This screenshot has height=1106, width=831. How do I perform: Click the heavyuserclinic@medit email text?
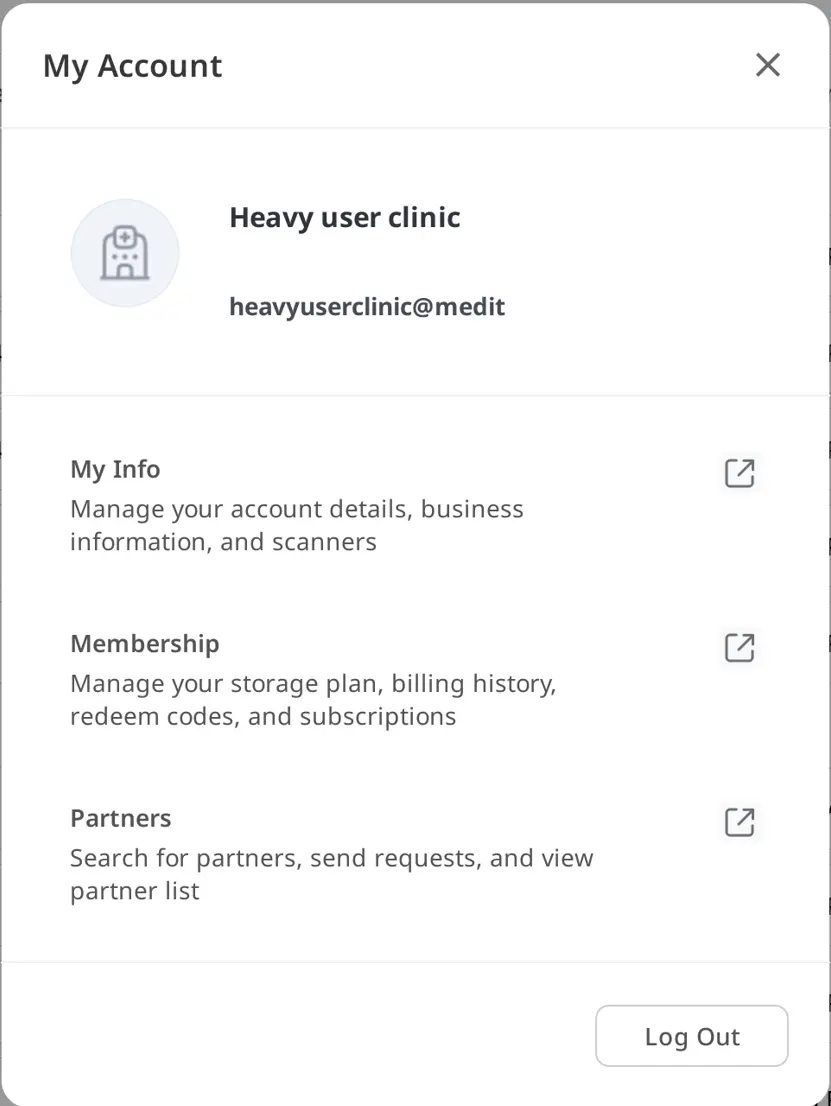368,307
